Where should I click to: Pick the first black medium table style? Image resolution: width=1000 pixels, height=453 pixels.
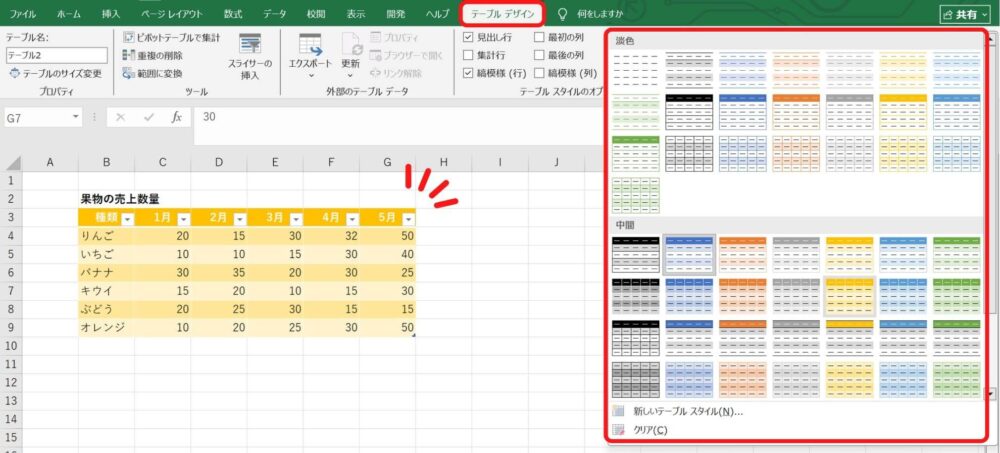click(x=636, y=255)
